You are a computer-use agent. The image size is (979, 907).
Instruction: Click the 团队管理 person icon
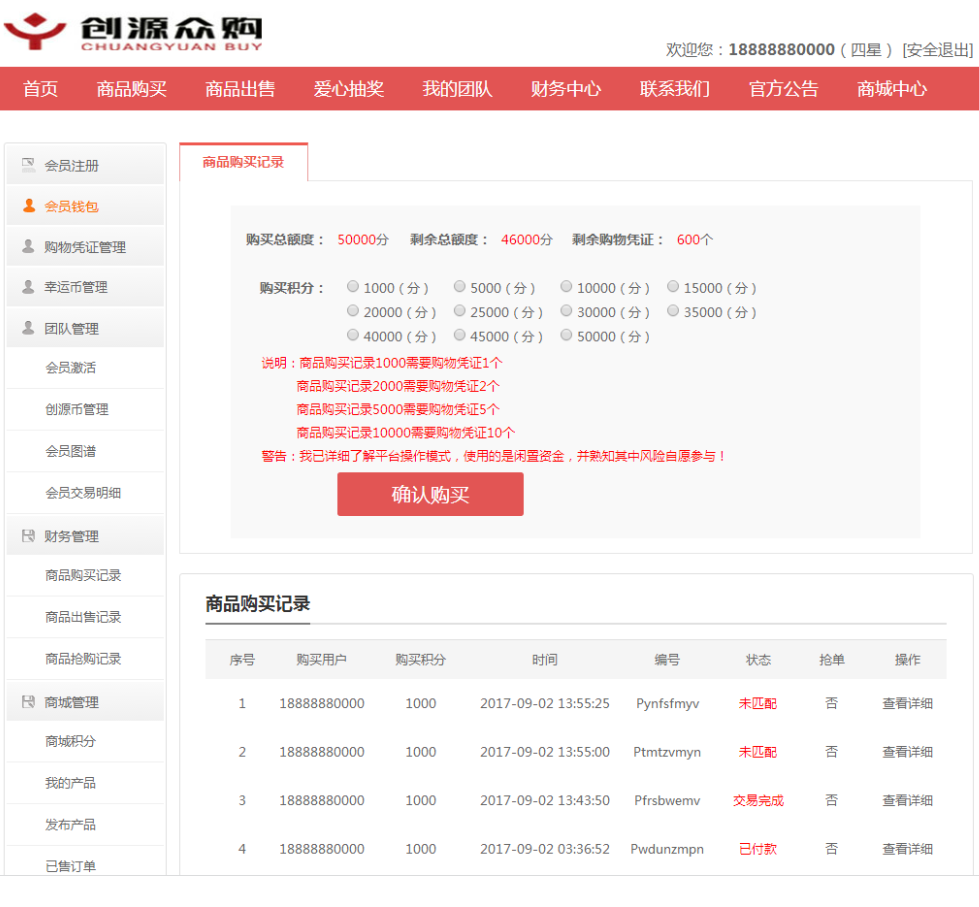tap(28, 328)
